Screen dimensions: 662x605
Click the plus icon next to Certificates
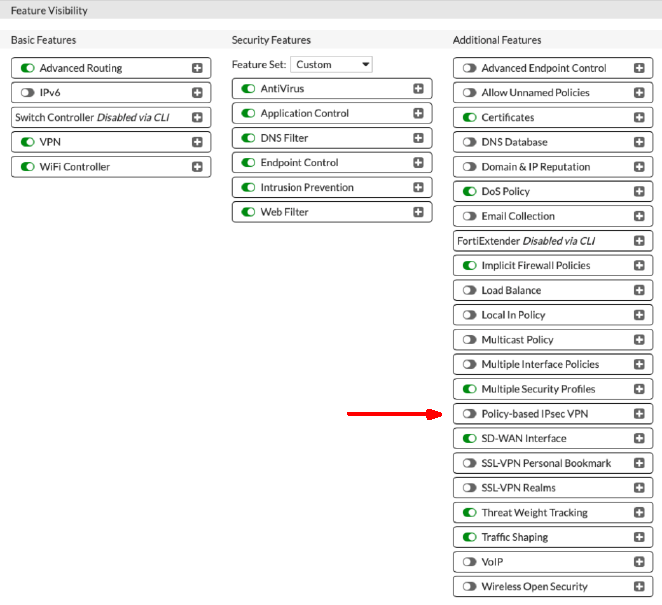click(639, 118)
